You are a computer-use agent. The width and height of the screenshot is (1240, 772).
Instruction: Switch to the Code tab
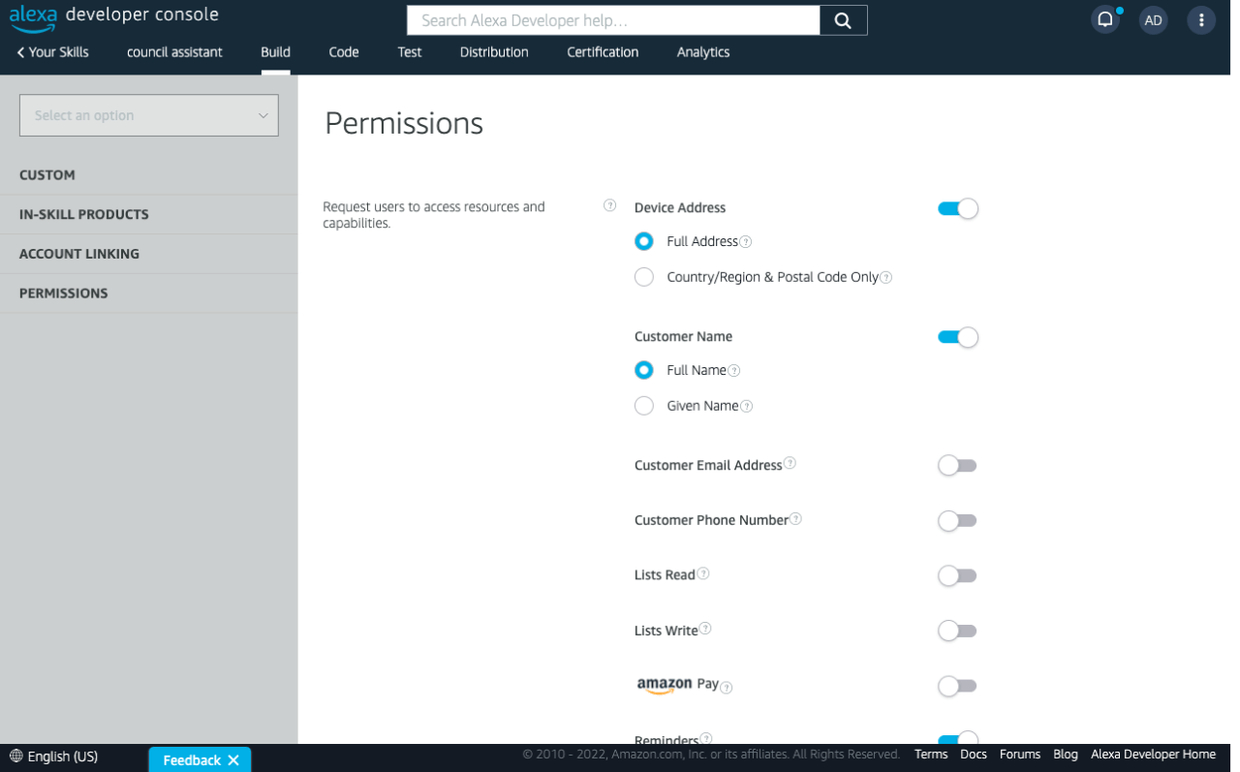pyautogui.click(x=344, y=52)
